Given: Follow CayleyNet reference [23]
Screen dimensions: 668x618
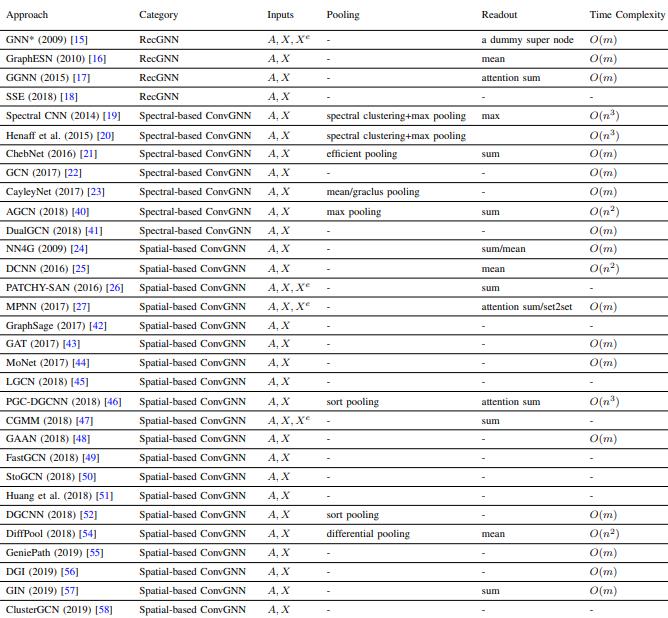Looking at the screenshot, I should (x=96, y=192).
